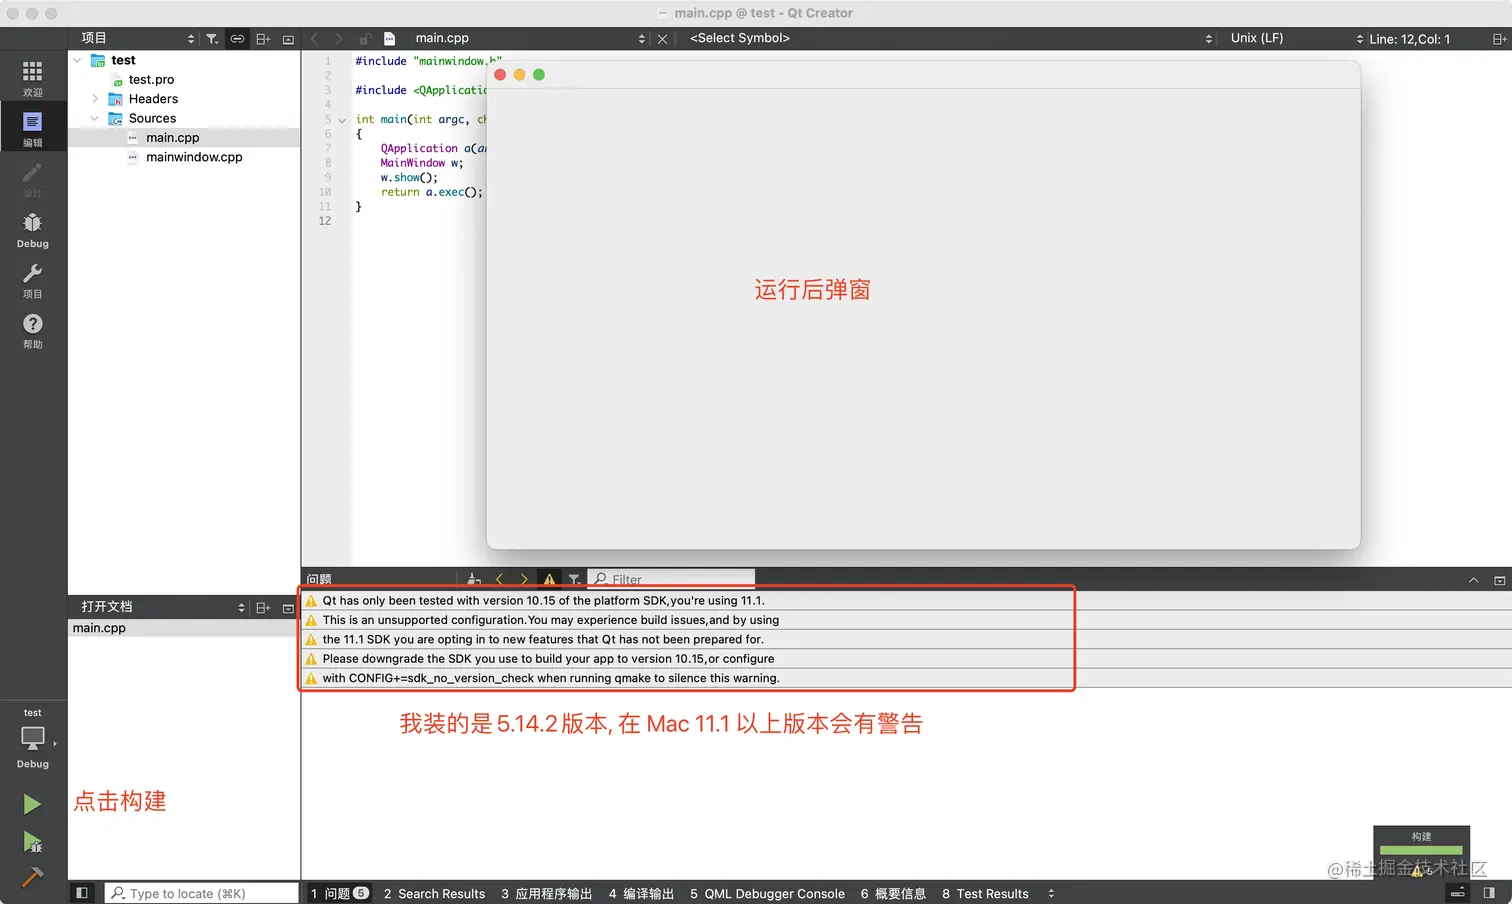Image resolution: width=1512 pixels, height=904 pixels.
Task: Toggle synchronize with editor link icon
Action: [x=237, y=39]
